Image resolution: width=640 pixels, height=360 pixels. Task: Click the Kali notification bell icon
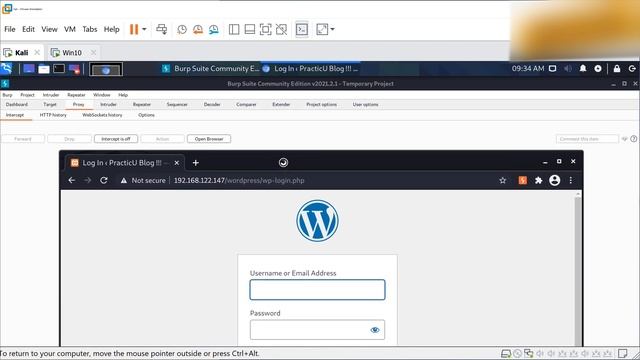pos(583,69)
